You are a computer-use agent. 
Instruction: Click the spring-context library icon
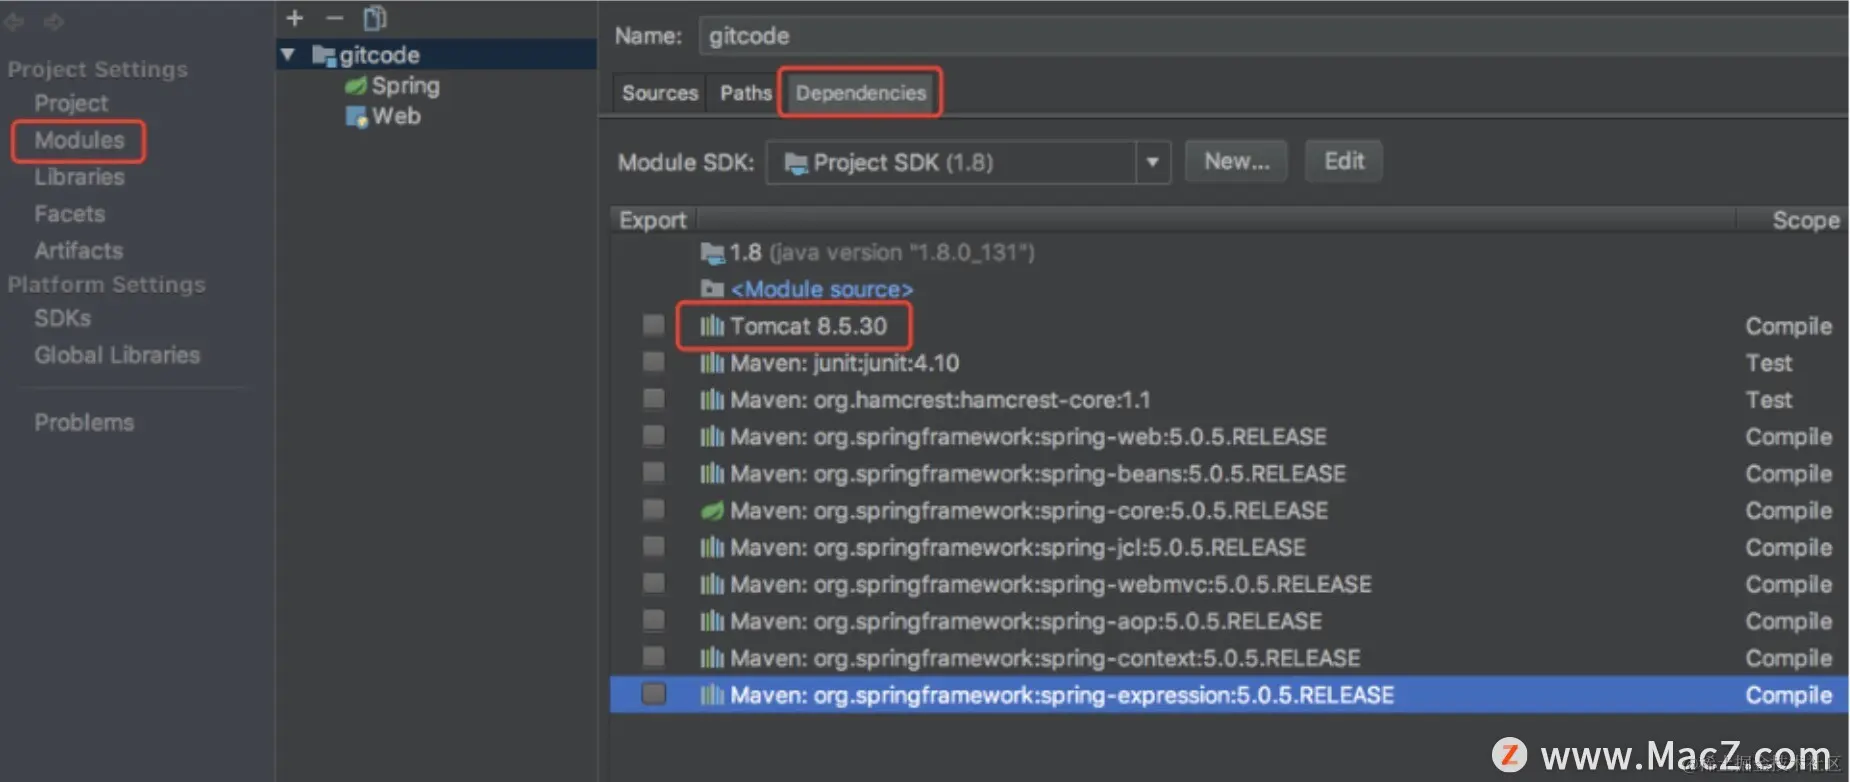coord(712,658)
